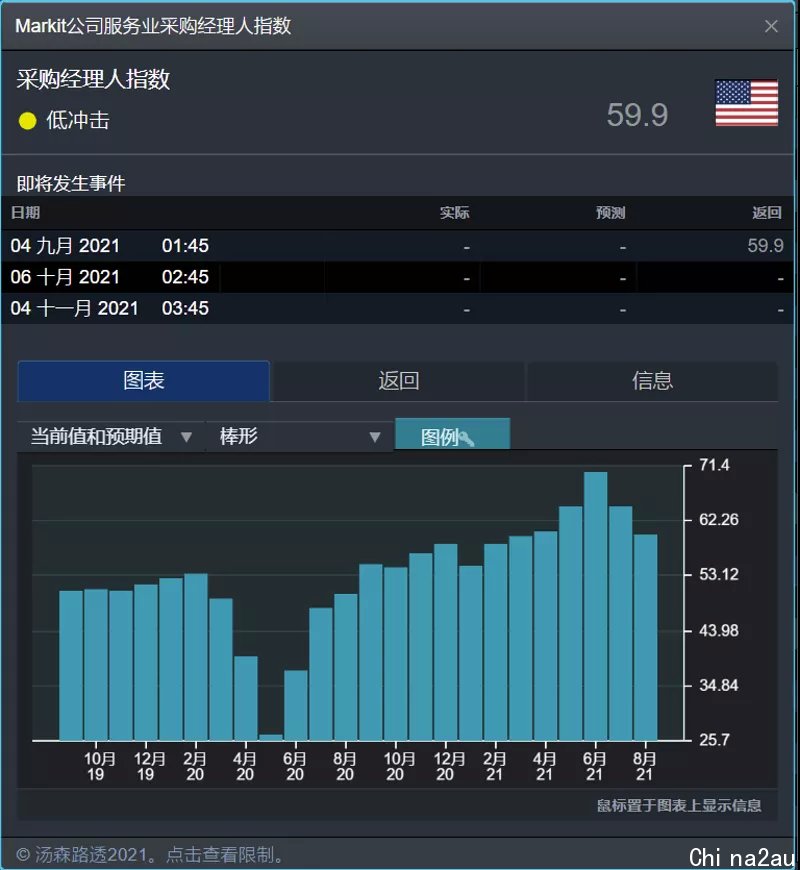Viewport: 800px width, 870px height.
Task: Click the 01:45 time entry
Action: point(185,246)
